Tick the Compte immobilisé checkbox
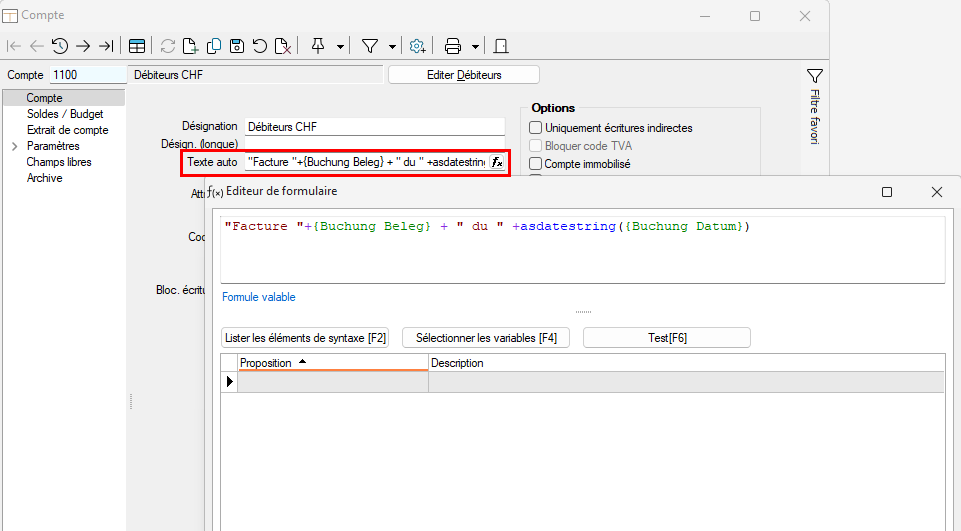The width and height of the screenshot is (961, 531). click(536, 164)
